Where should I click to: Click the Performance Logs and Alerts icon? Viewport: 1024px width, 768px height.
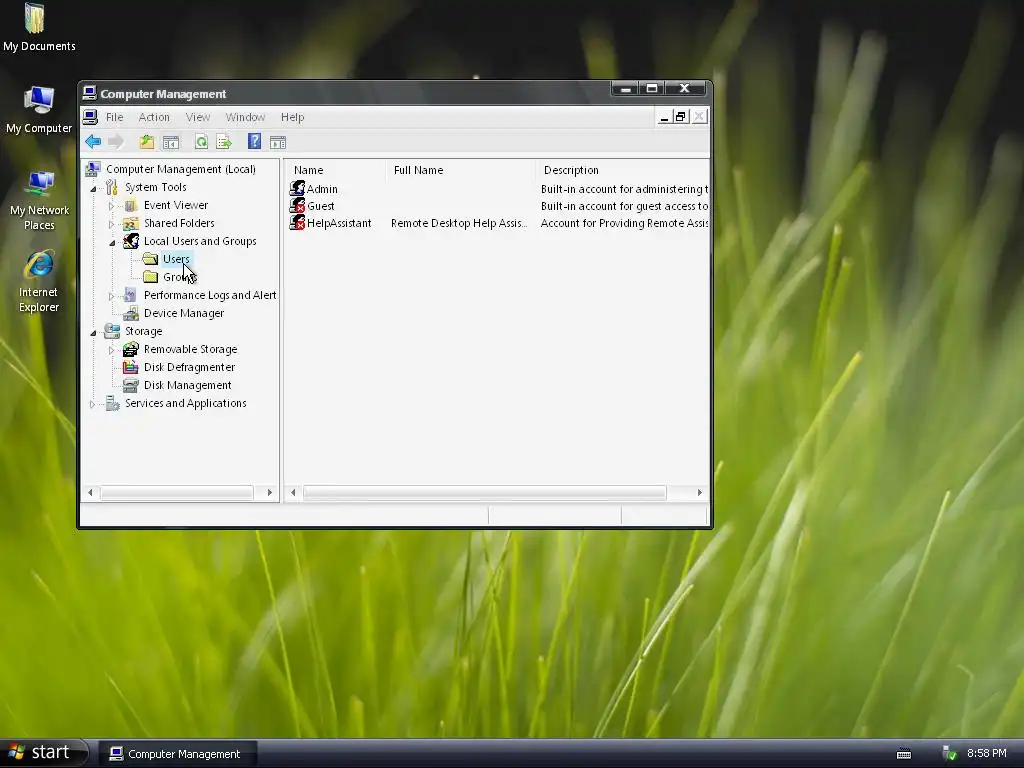tap(131, 295)
